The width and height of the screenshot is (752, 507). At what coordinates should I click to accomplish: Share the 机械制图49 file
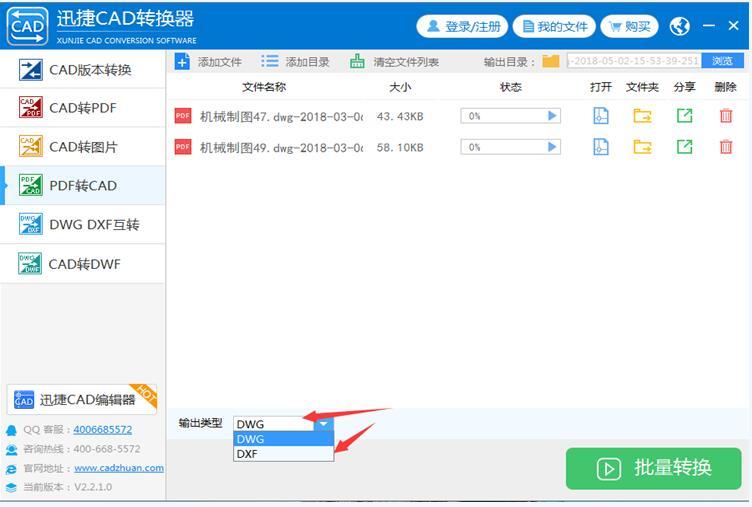point(684,147)
